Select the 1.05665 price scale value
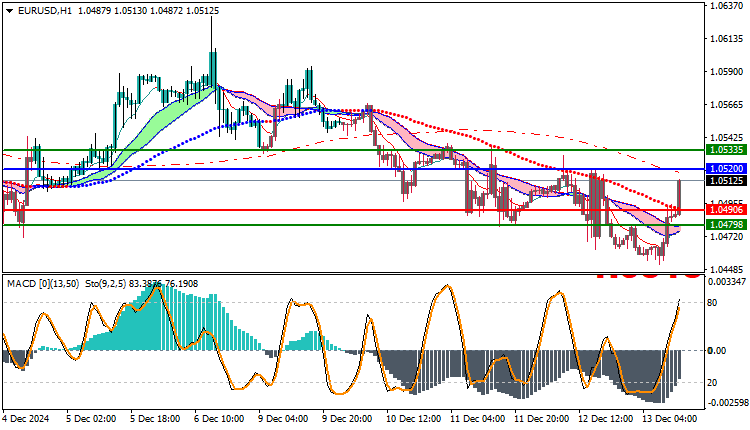 pos(727,105)
